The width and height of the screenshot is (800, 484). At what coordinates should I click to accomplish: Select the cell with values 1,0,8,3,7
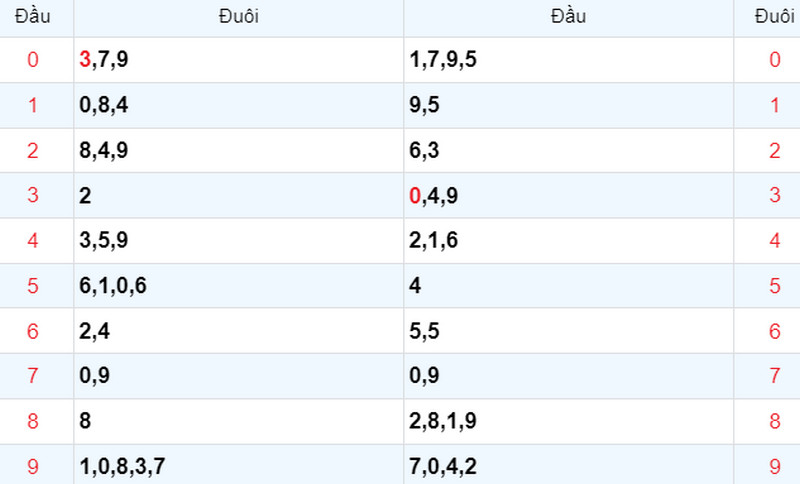[x=239, y=465]
